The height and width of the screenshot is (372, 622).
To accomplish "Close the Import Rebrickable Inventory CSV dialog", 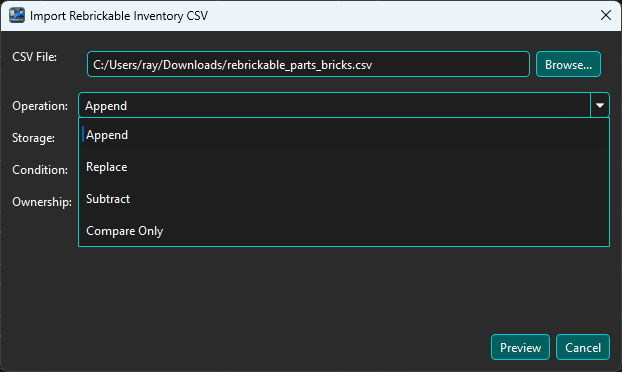I will point(605,15).
